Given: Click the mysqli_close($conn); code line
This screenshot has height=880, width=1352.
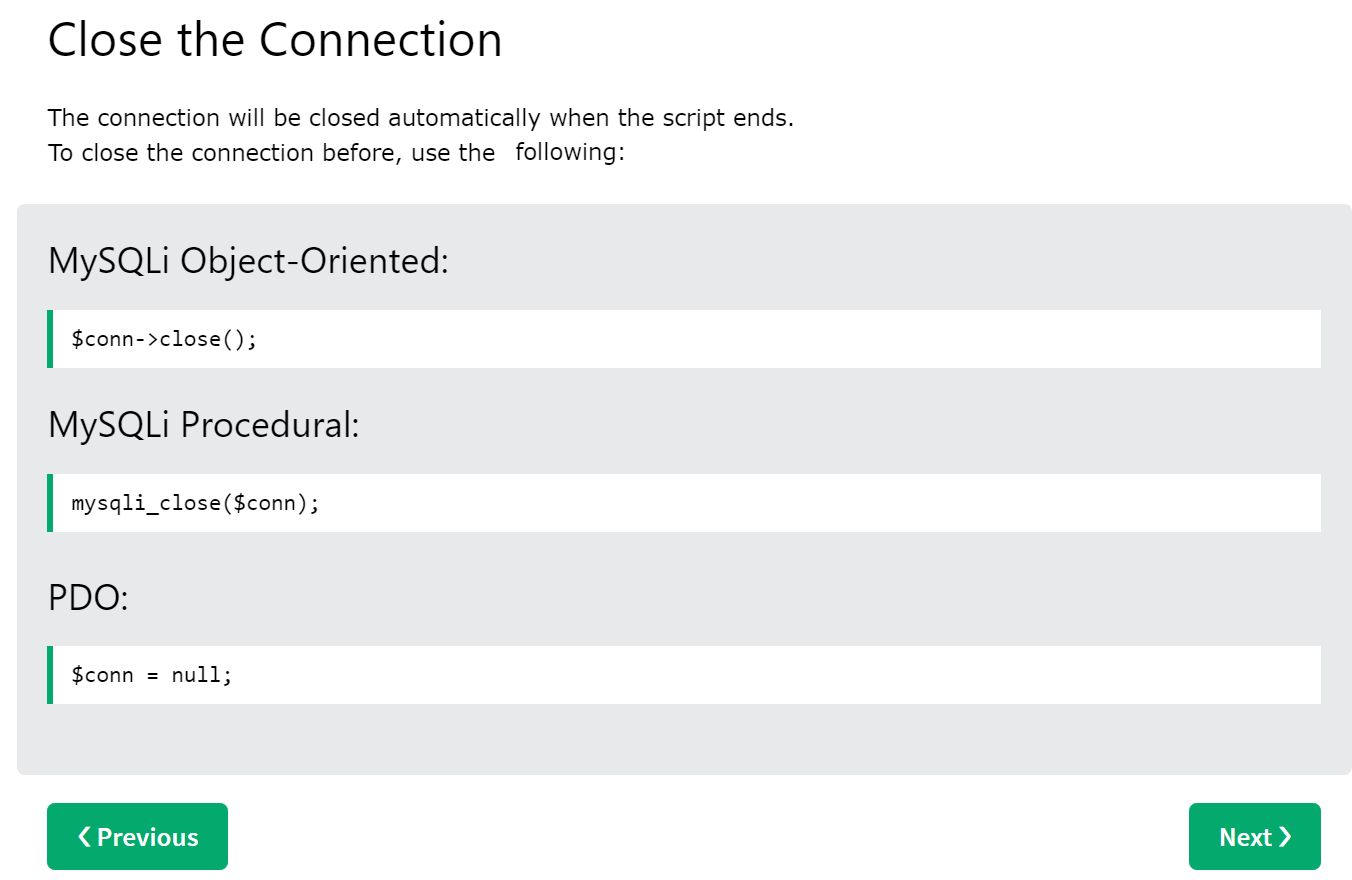Looking at the screenshot, I should coord(195,503).
